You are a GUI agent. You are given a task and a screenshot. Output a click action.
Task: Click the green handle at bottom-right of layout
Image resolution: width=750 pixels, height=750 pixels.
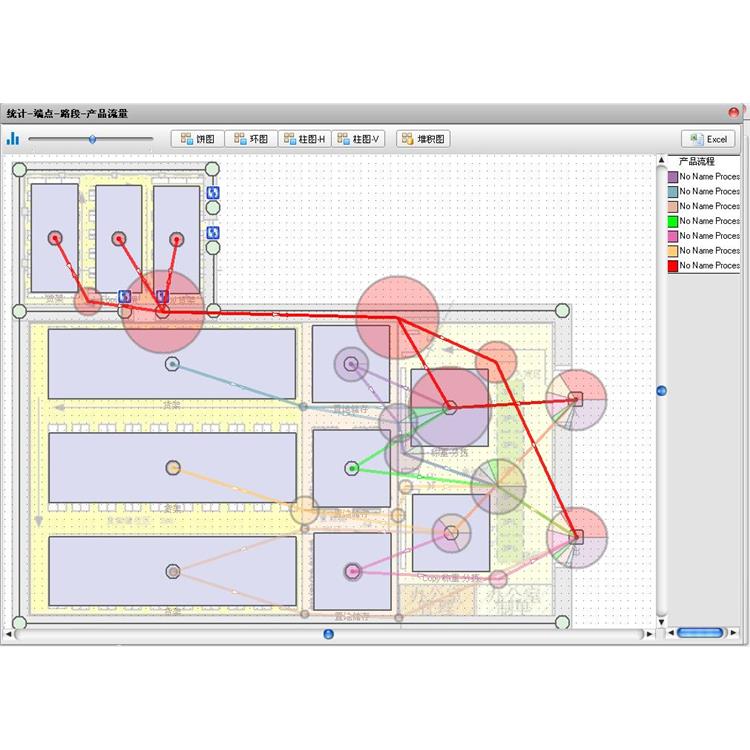click(x=562, y=622)
